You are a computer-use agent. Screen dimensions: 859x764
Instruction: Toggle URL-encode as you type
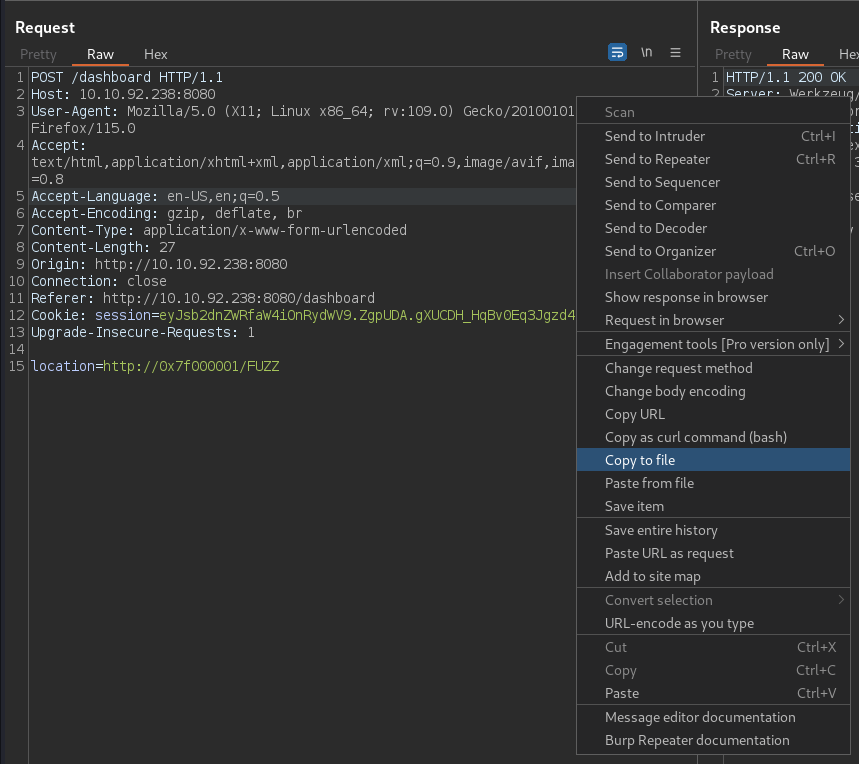click(x=679, y=623)
